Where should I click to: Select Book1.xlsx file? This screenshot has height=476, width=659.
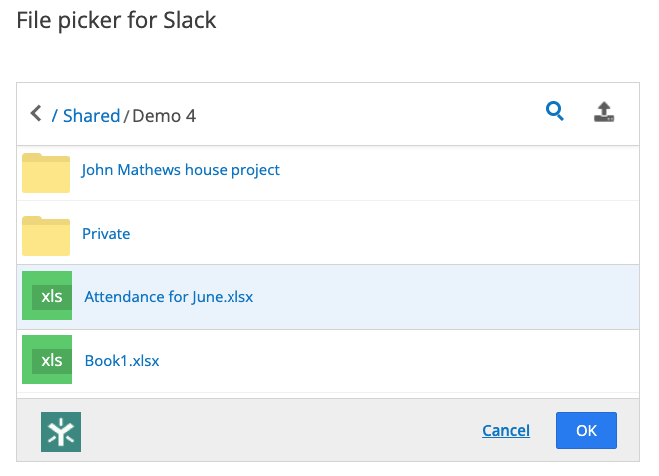[x=122, y=361]
